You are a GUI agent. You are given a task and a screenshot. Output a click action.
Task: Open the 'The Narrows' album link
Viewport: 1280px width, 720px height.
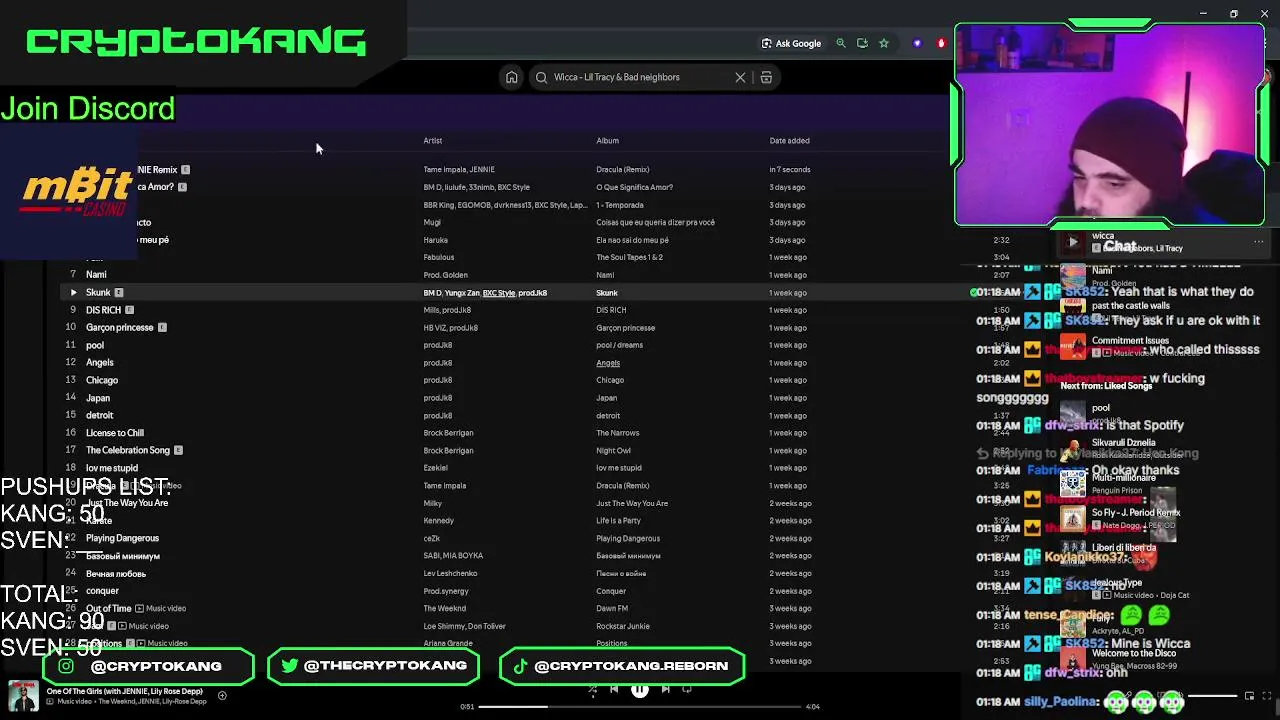[x=617, y=433]
